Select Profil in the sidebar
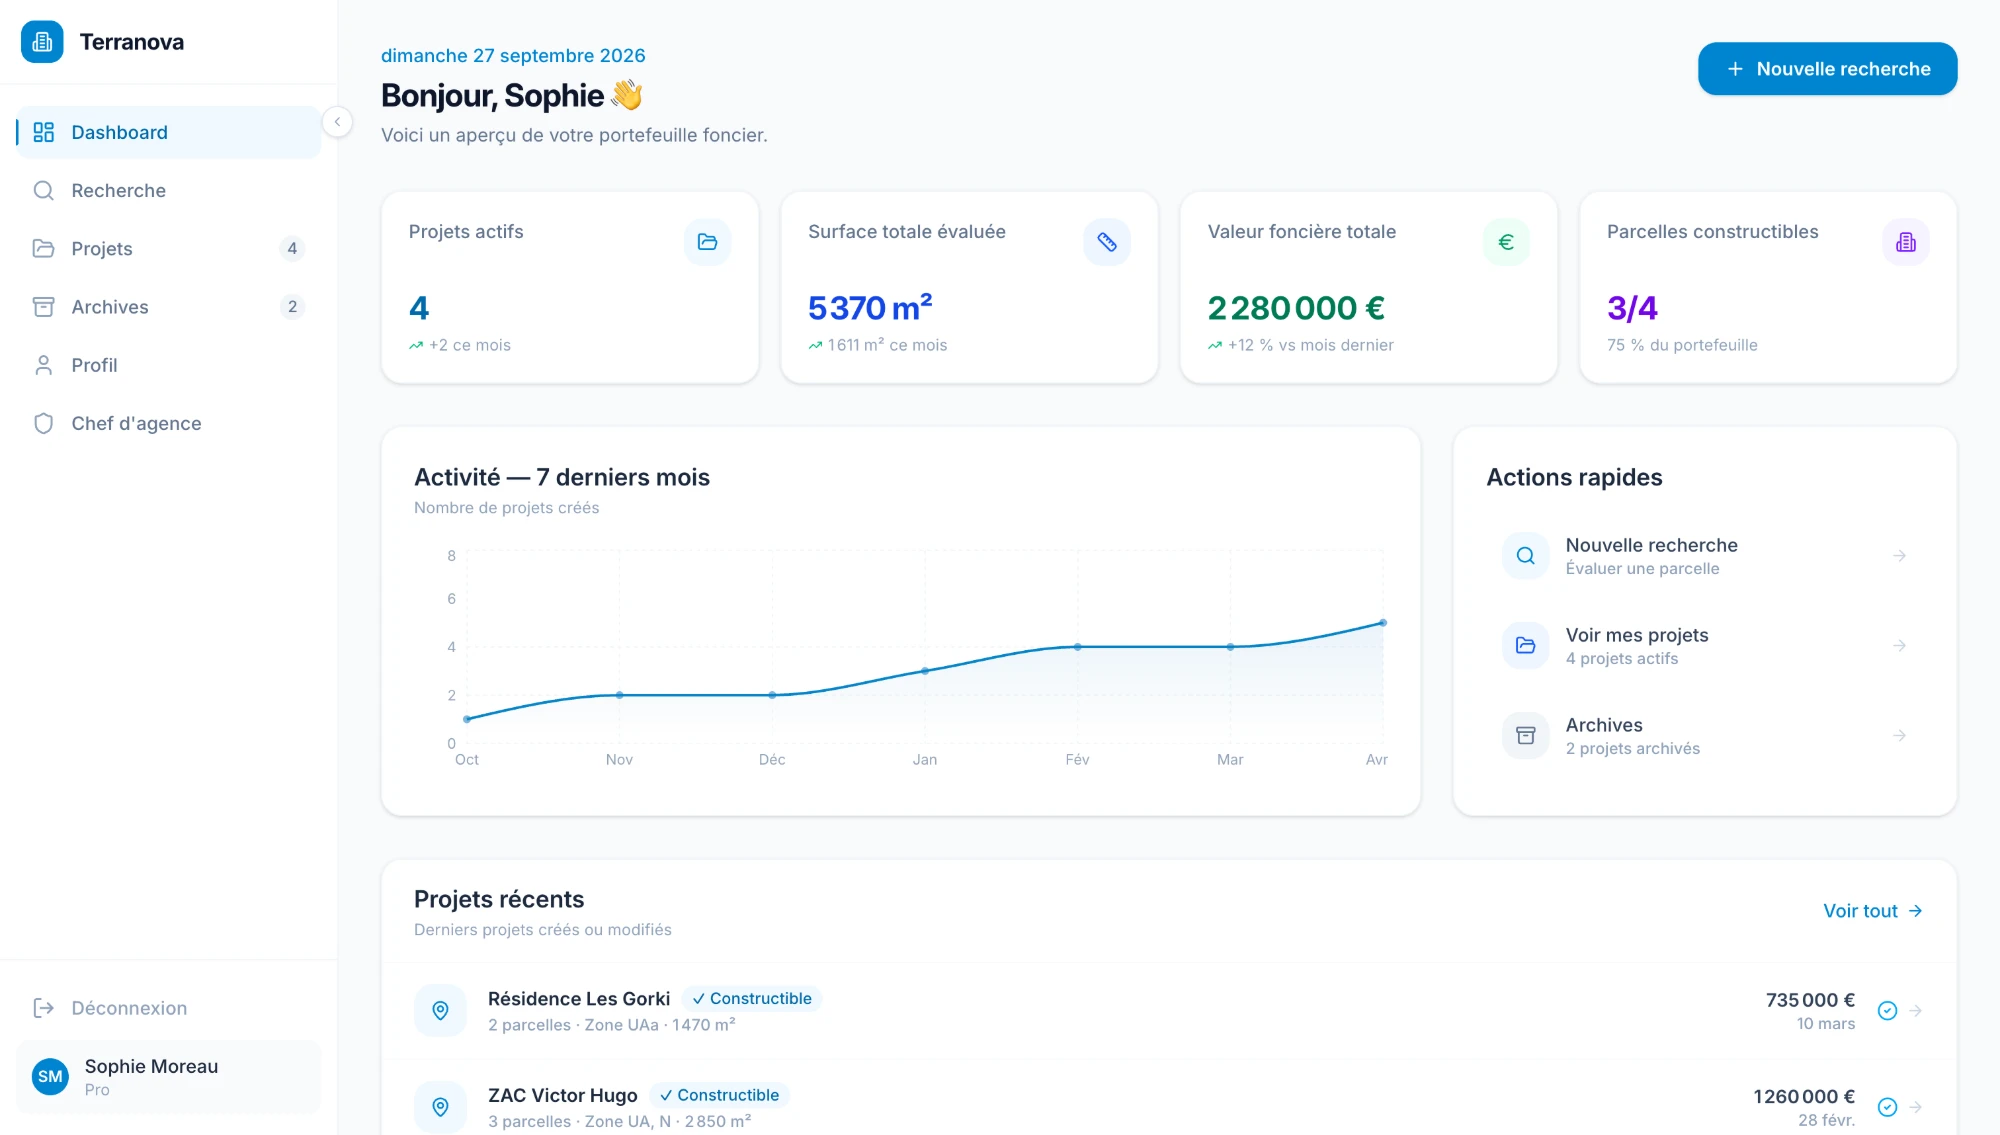2000x1135 pixels. pos(168,365)
